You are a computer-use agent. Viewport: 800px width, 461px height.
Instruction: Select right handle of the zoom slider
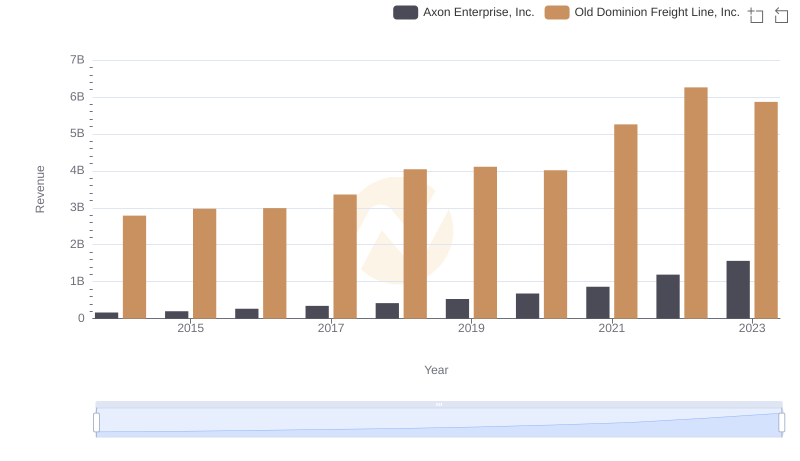(x=781, y=422)
